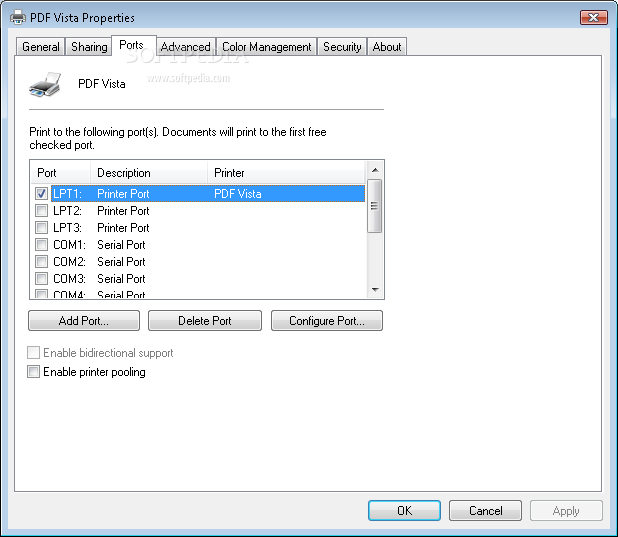
Task: Check the LPT2 port checkbox
Action: (41, 211)
